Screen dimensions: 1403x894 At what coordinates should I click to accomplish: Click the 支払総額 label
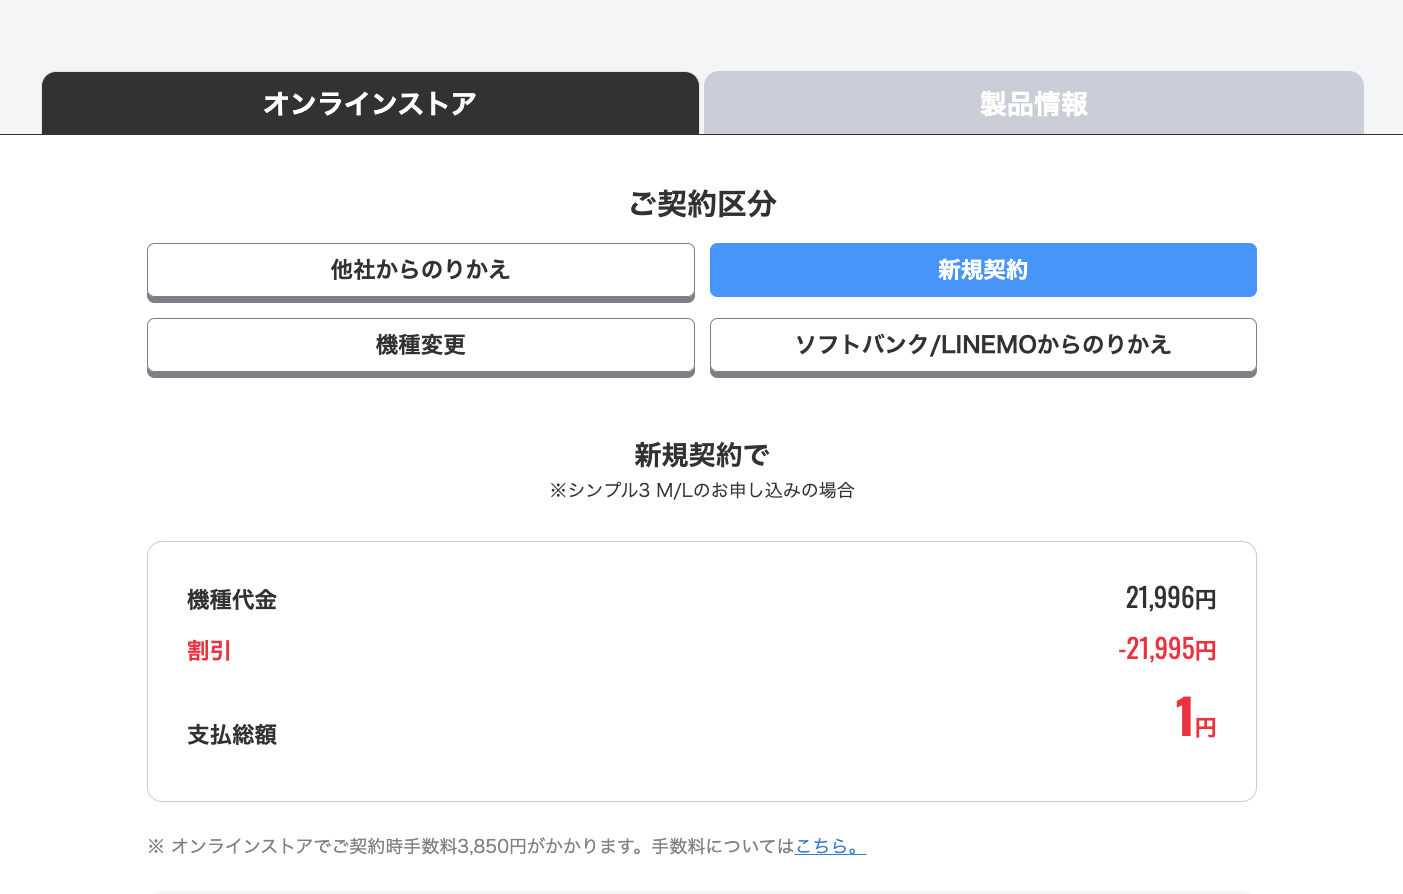tap(232, 735)
